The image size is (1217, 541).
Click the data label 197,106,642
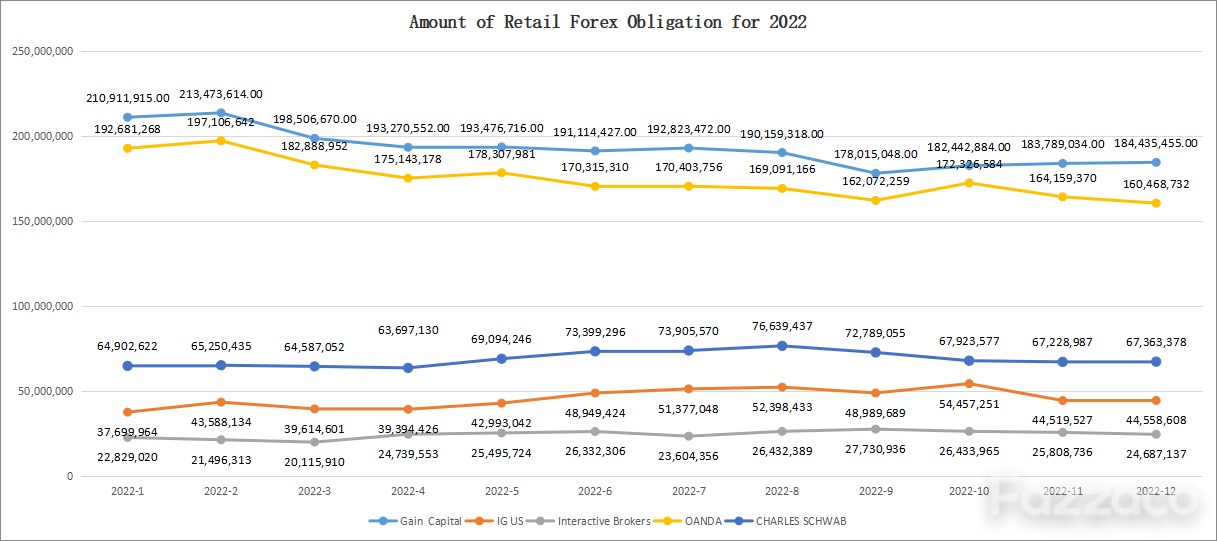pyautogui.click(x=221, y=122)
